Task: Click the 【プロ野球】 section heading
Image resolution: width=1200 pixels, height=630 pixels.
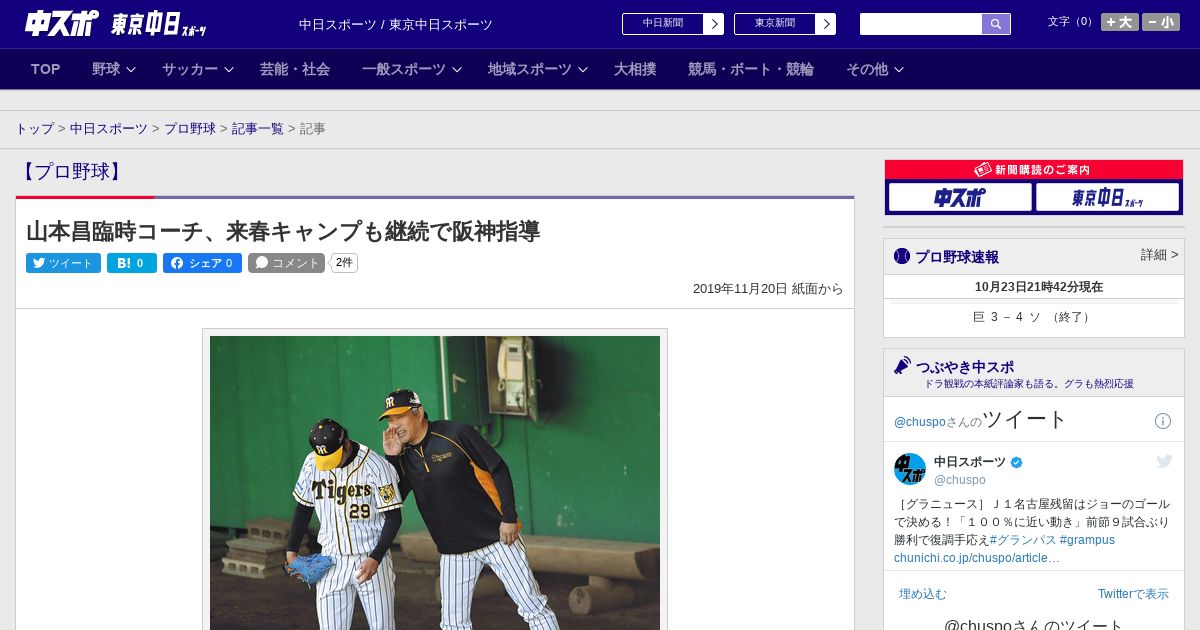Action: pyautogui.click(x=70, y=171)
